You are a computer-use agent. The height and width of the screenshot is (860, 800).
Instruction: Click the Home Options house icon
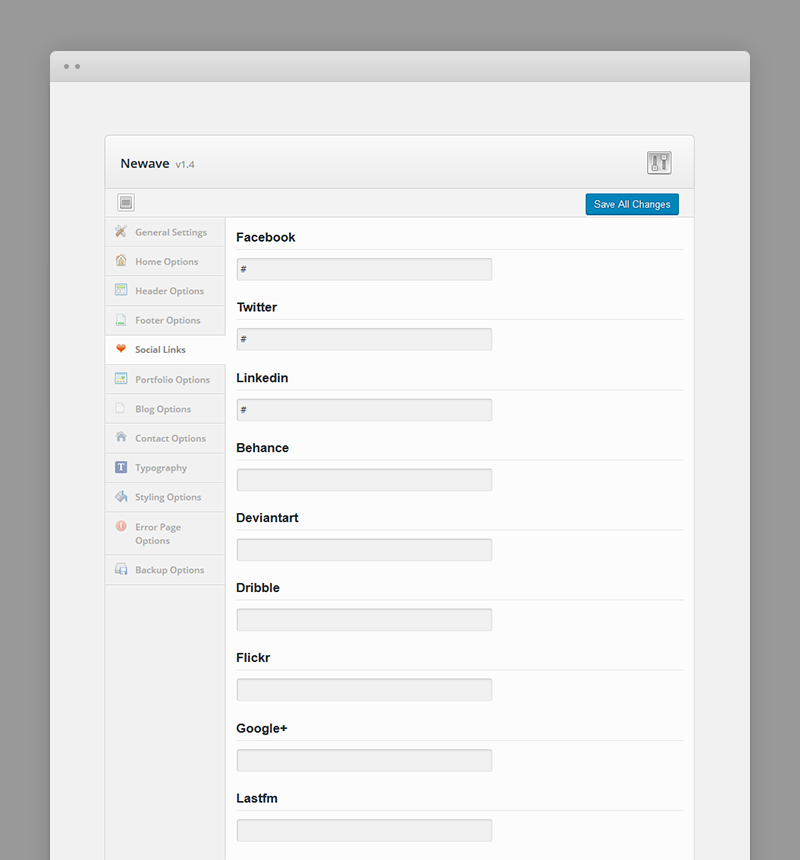121,261
